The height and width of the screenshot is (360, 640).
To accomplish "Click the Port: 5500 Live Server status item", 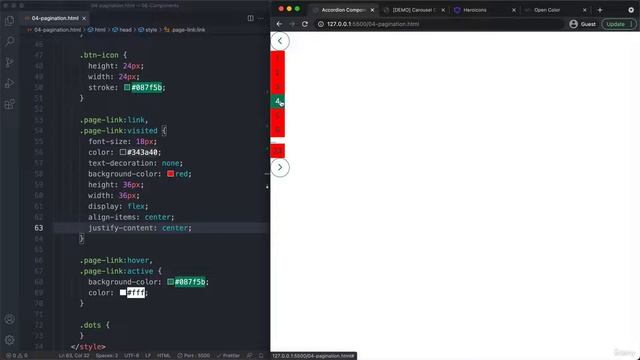I will [x=194, y=356].
